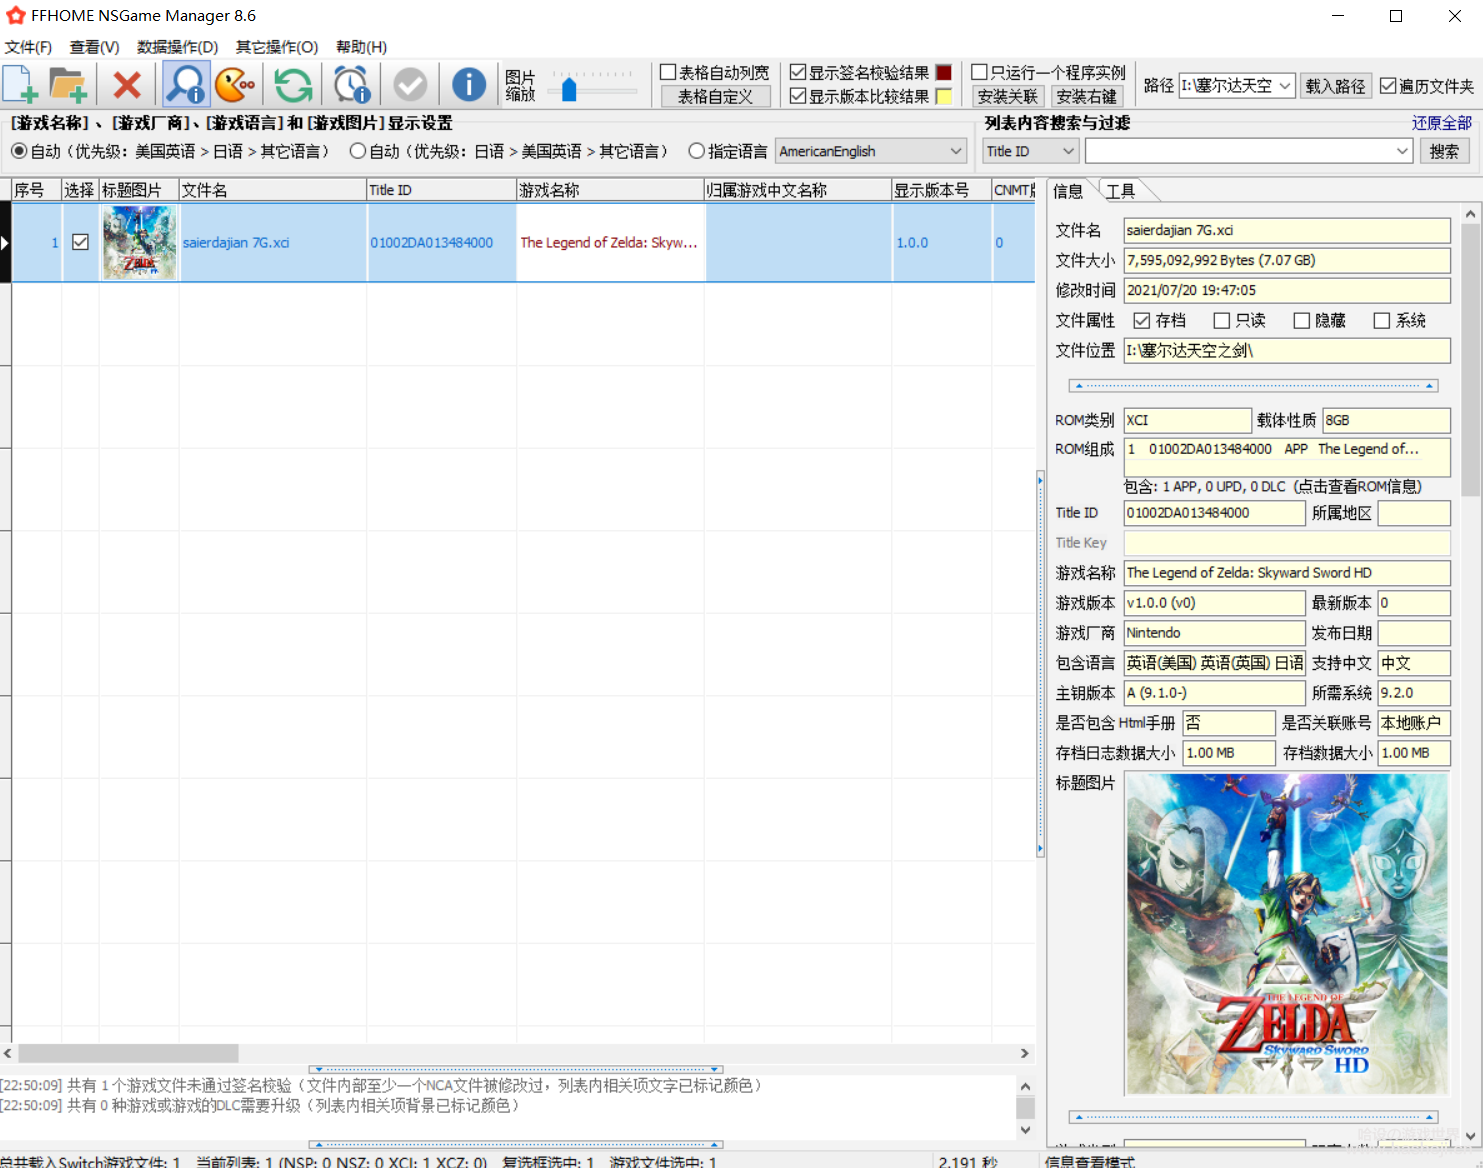The width and height of the screenshot is (1483, 1168).
Task: Click the FFHOME app icon in title bar
Action: (15, 16)
